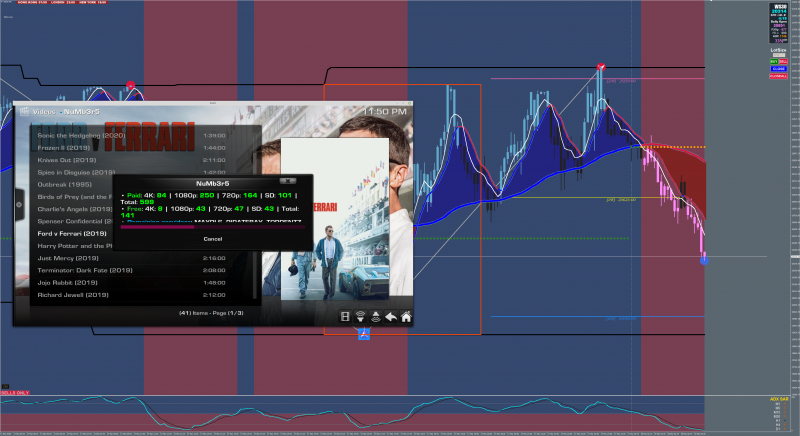Click the Ford v Ferrari poster thumbnail

click(x=335, y=219)
